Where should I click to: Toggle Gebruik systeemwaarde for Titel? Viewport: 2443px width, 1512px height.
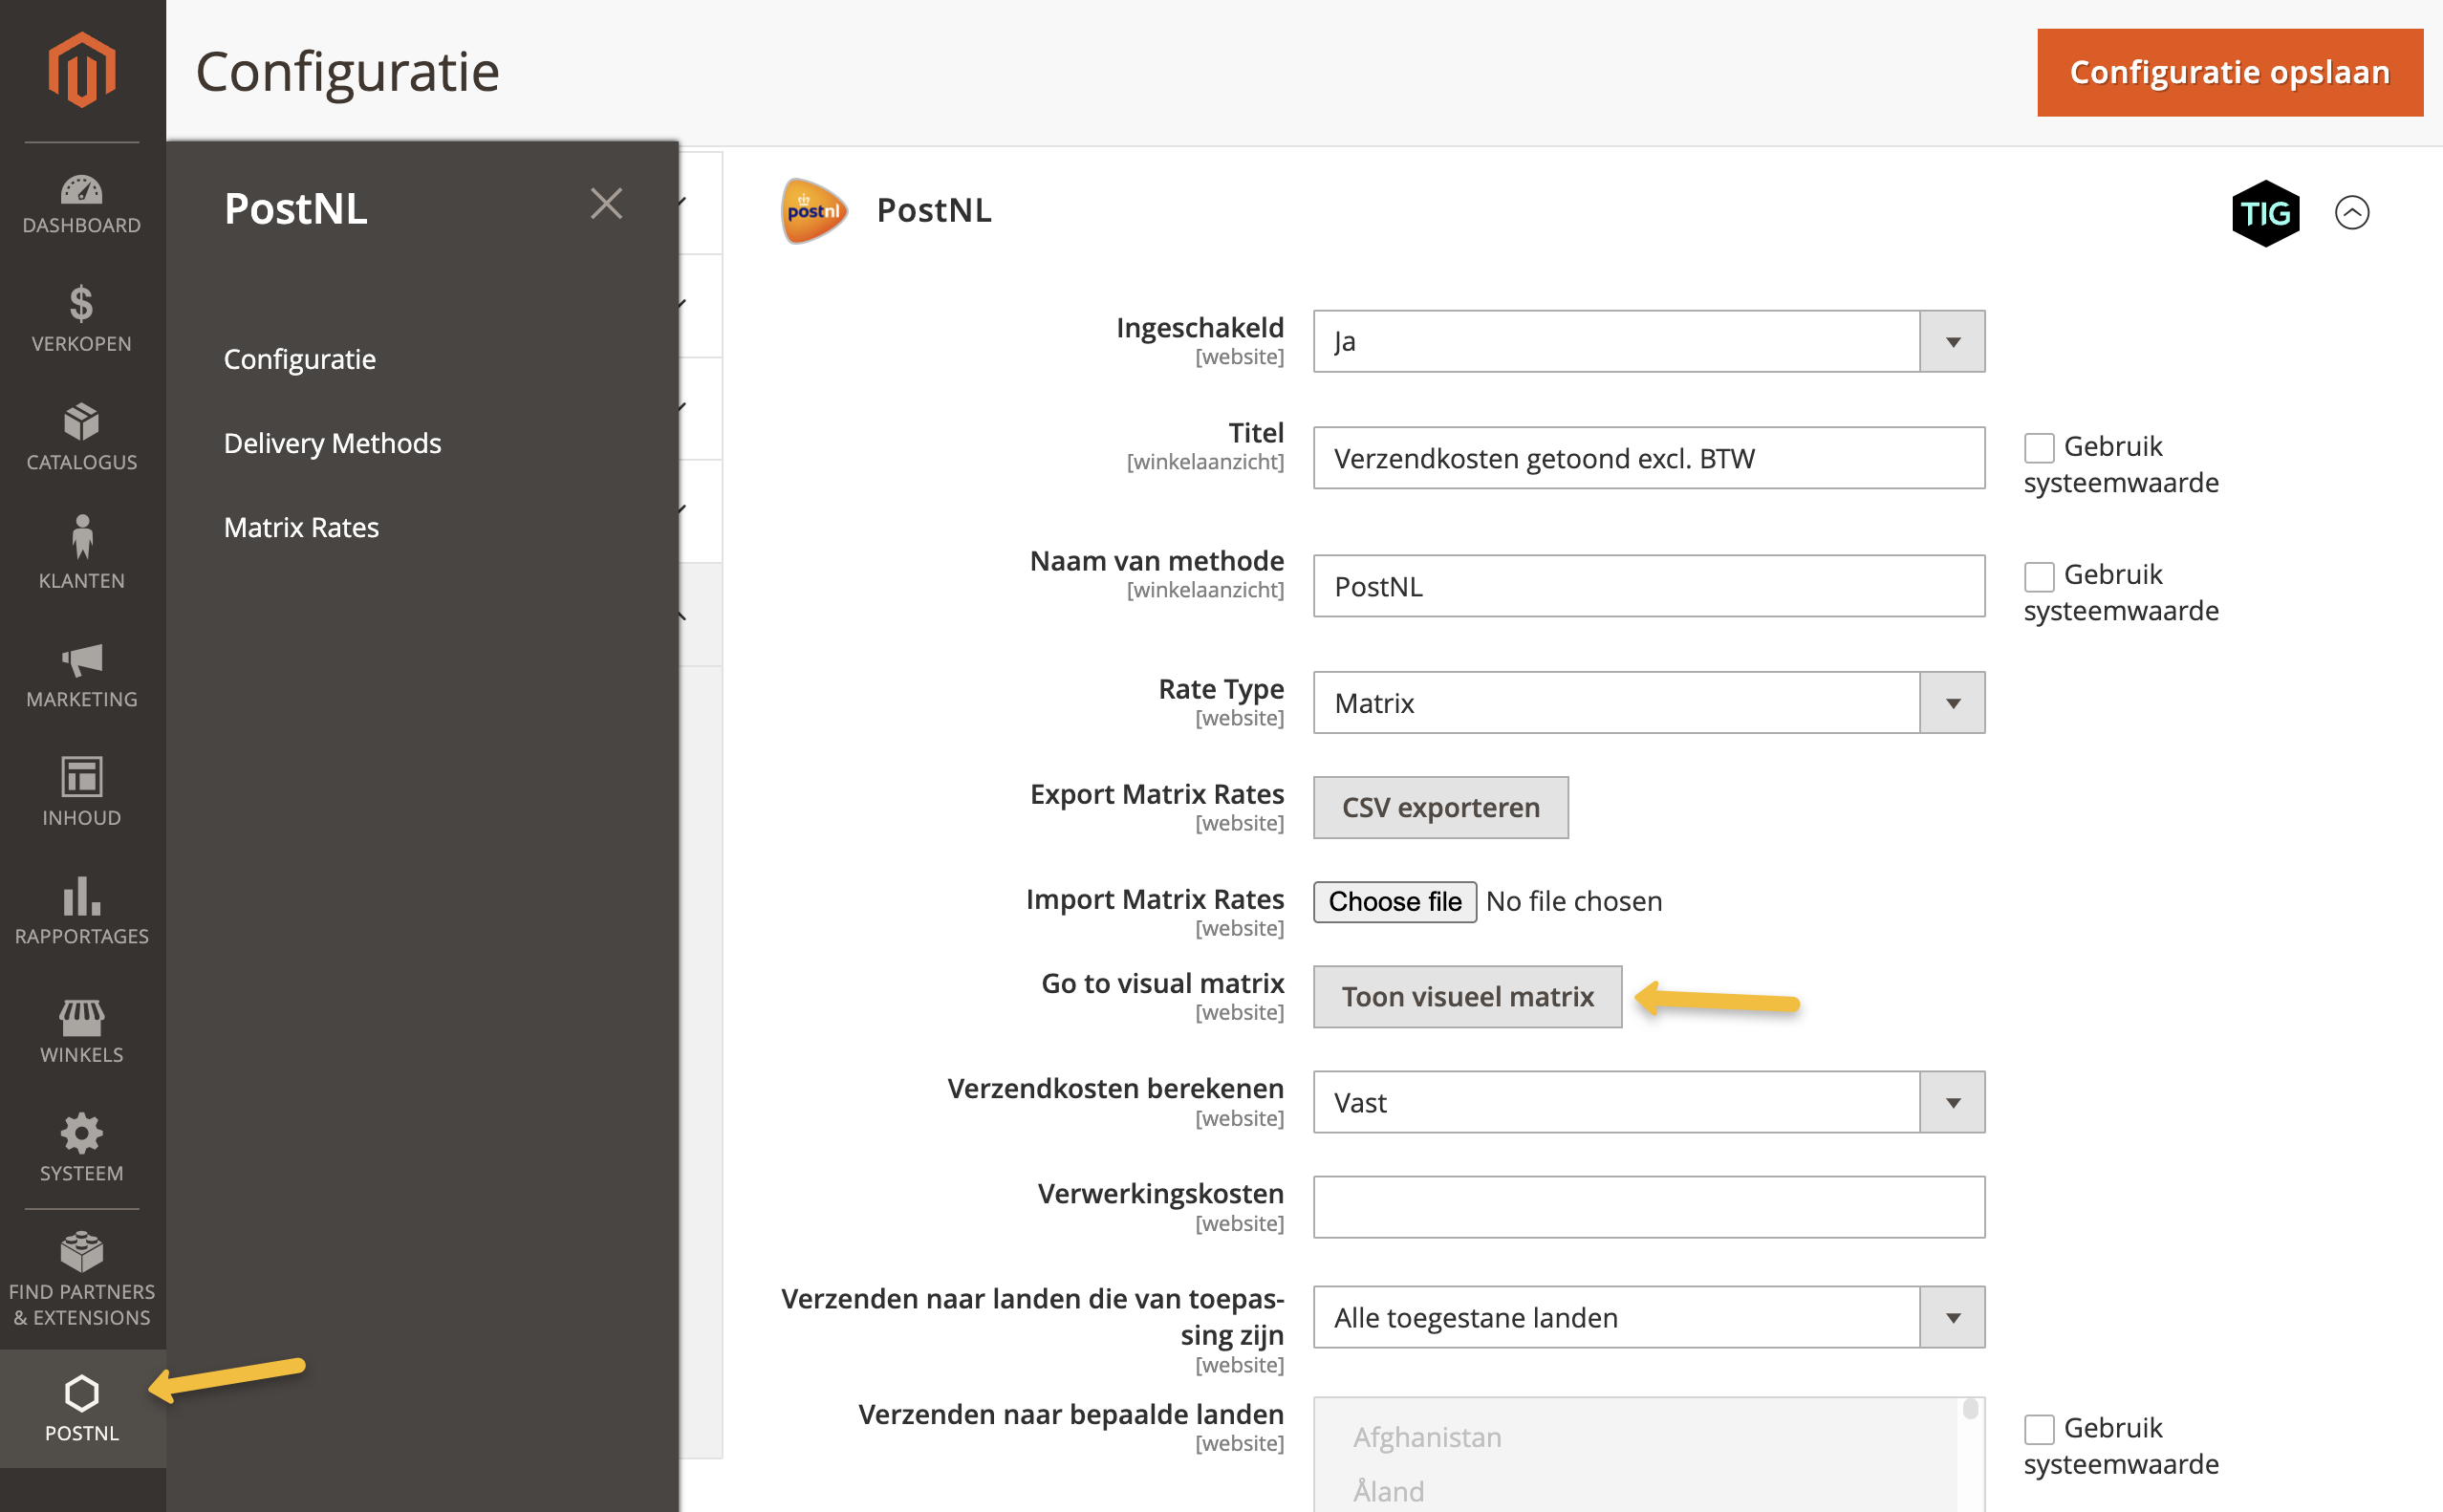coord(2039,447)
